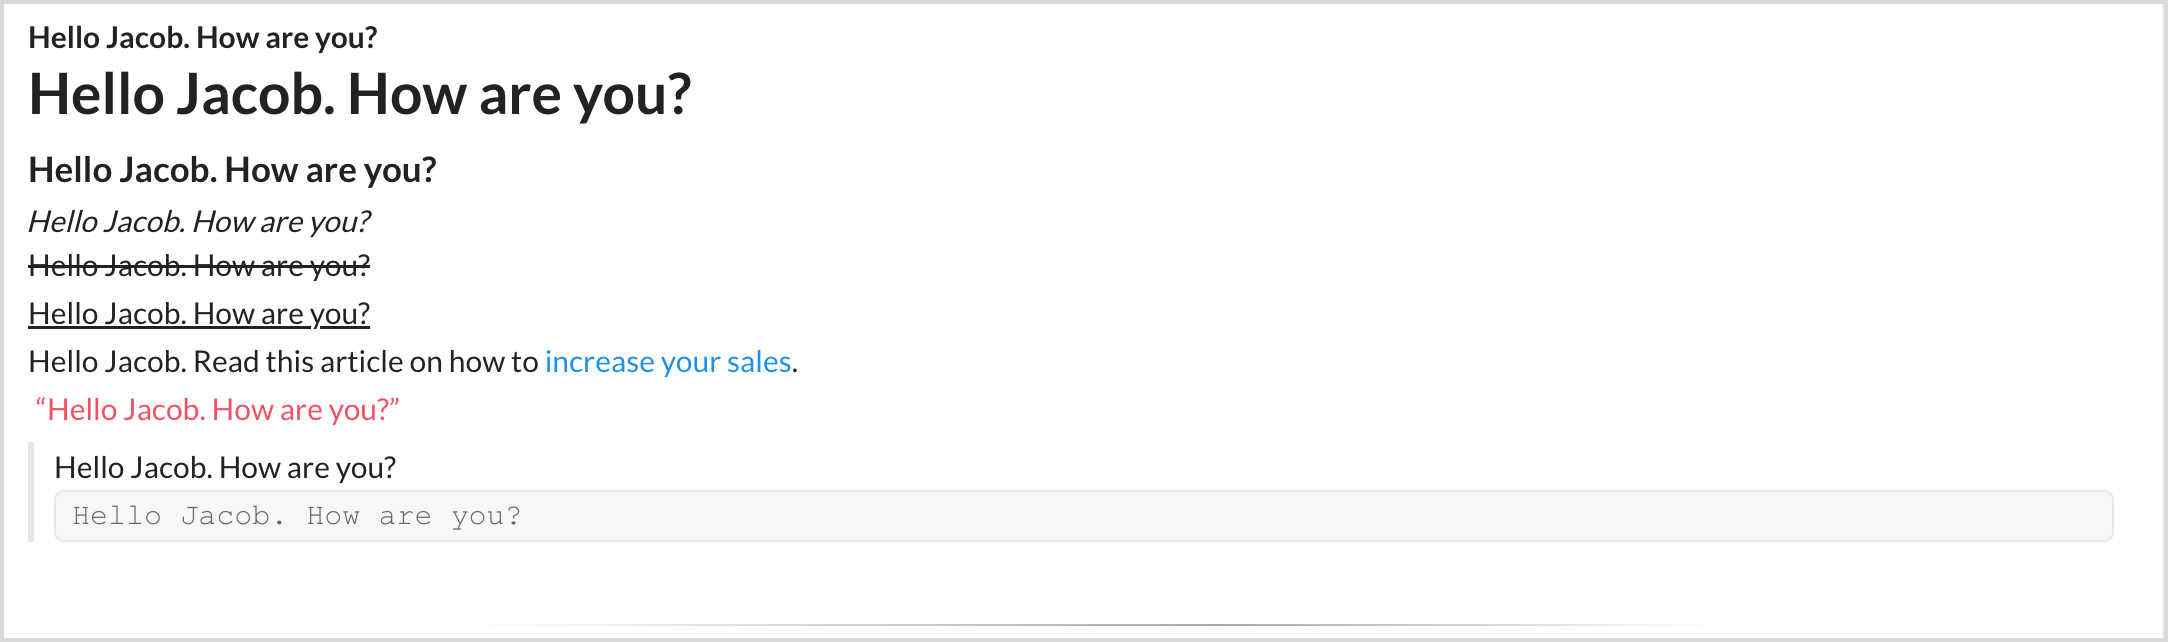Screen dimensions: 2168x642
Task: Click the strikethrough 'Hello Jacob' text
Action: [x=199, y=266]
